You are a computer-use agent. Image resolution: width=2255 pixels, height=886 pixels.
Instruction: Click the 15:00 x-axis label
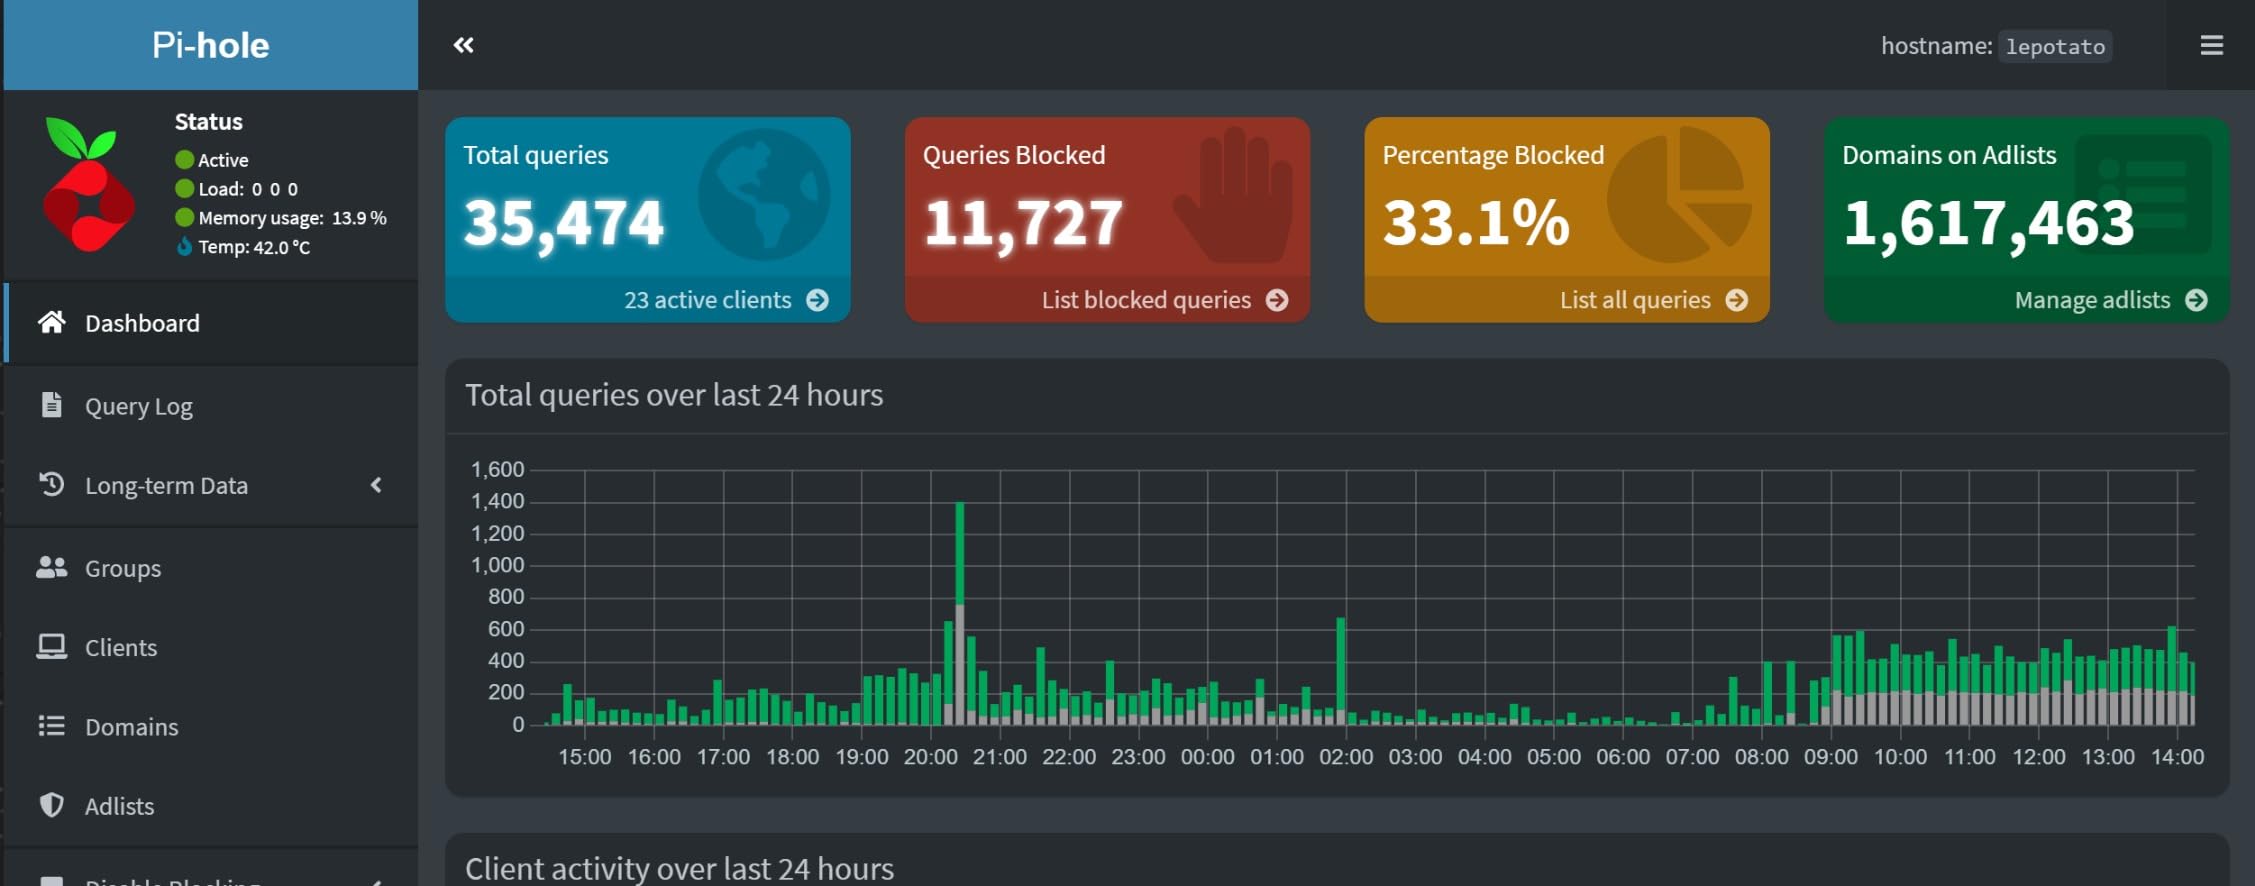coord(584,757)
